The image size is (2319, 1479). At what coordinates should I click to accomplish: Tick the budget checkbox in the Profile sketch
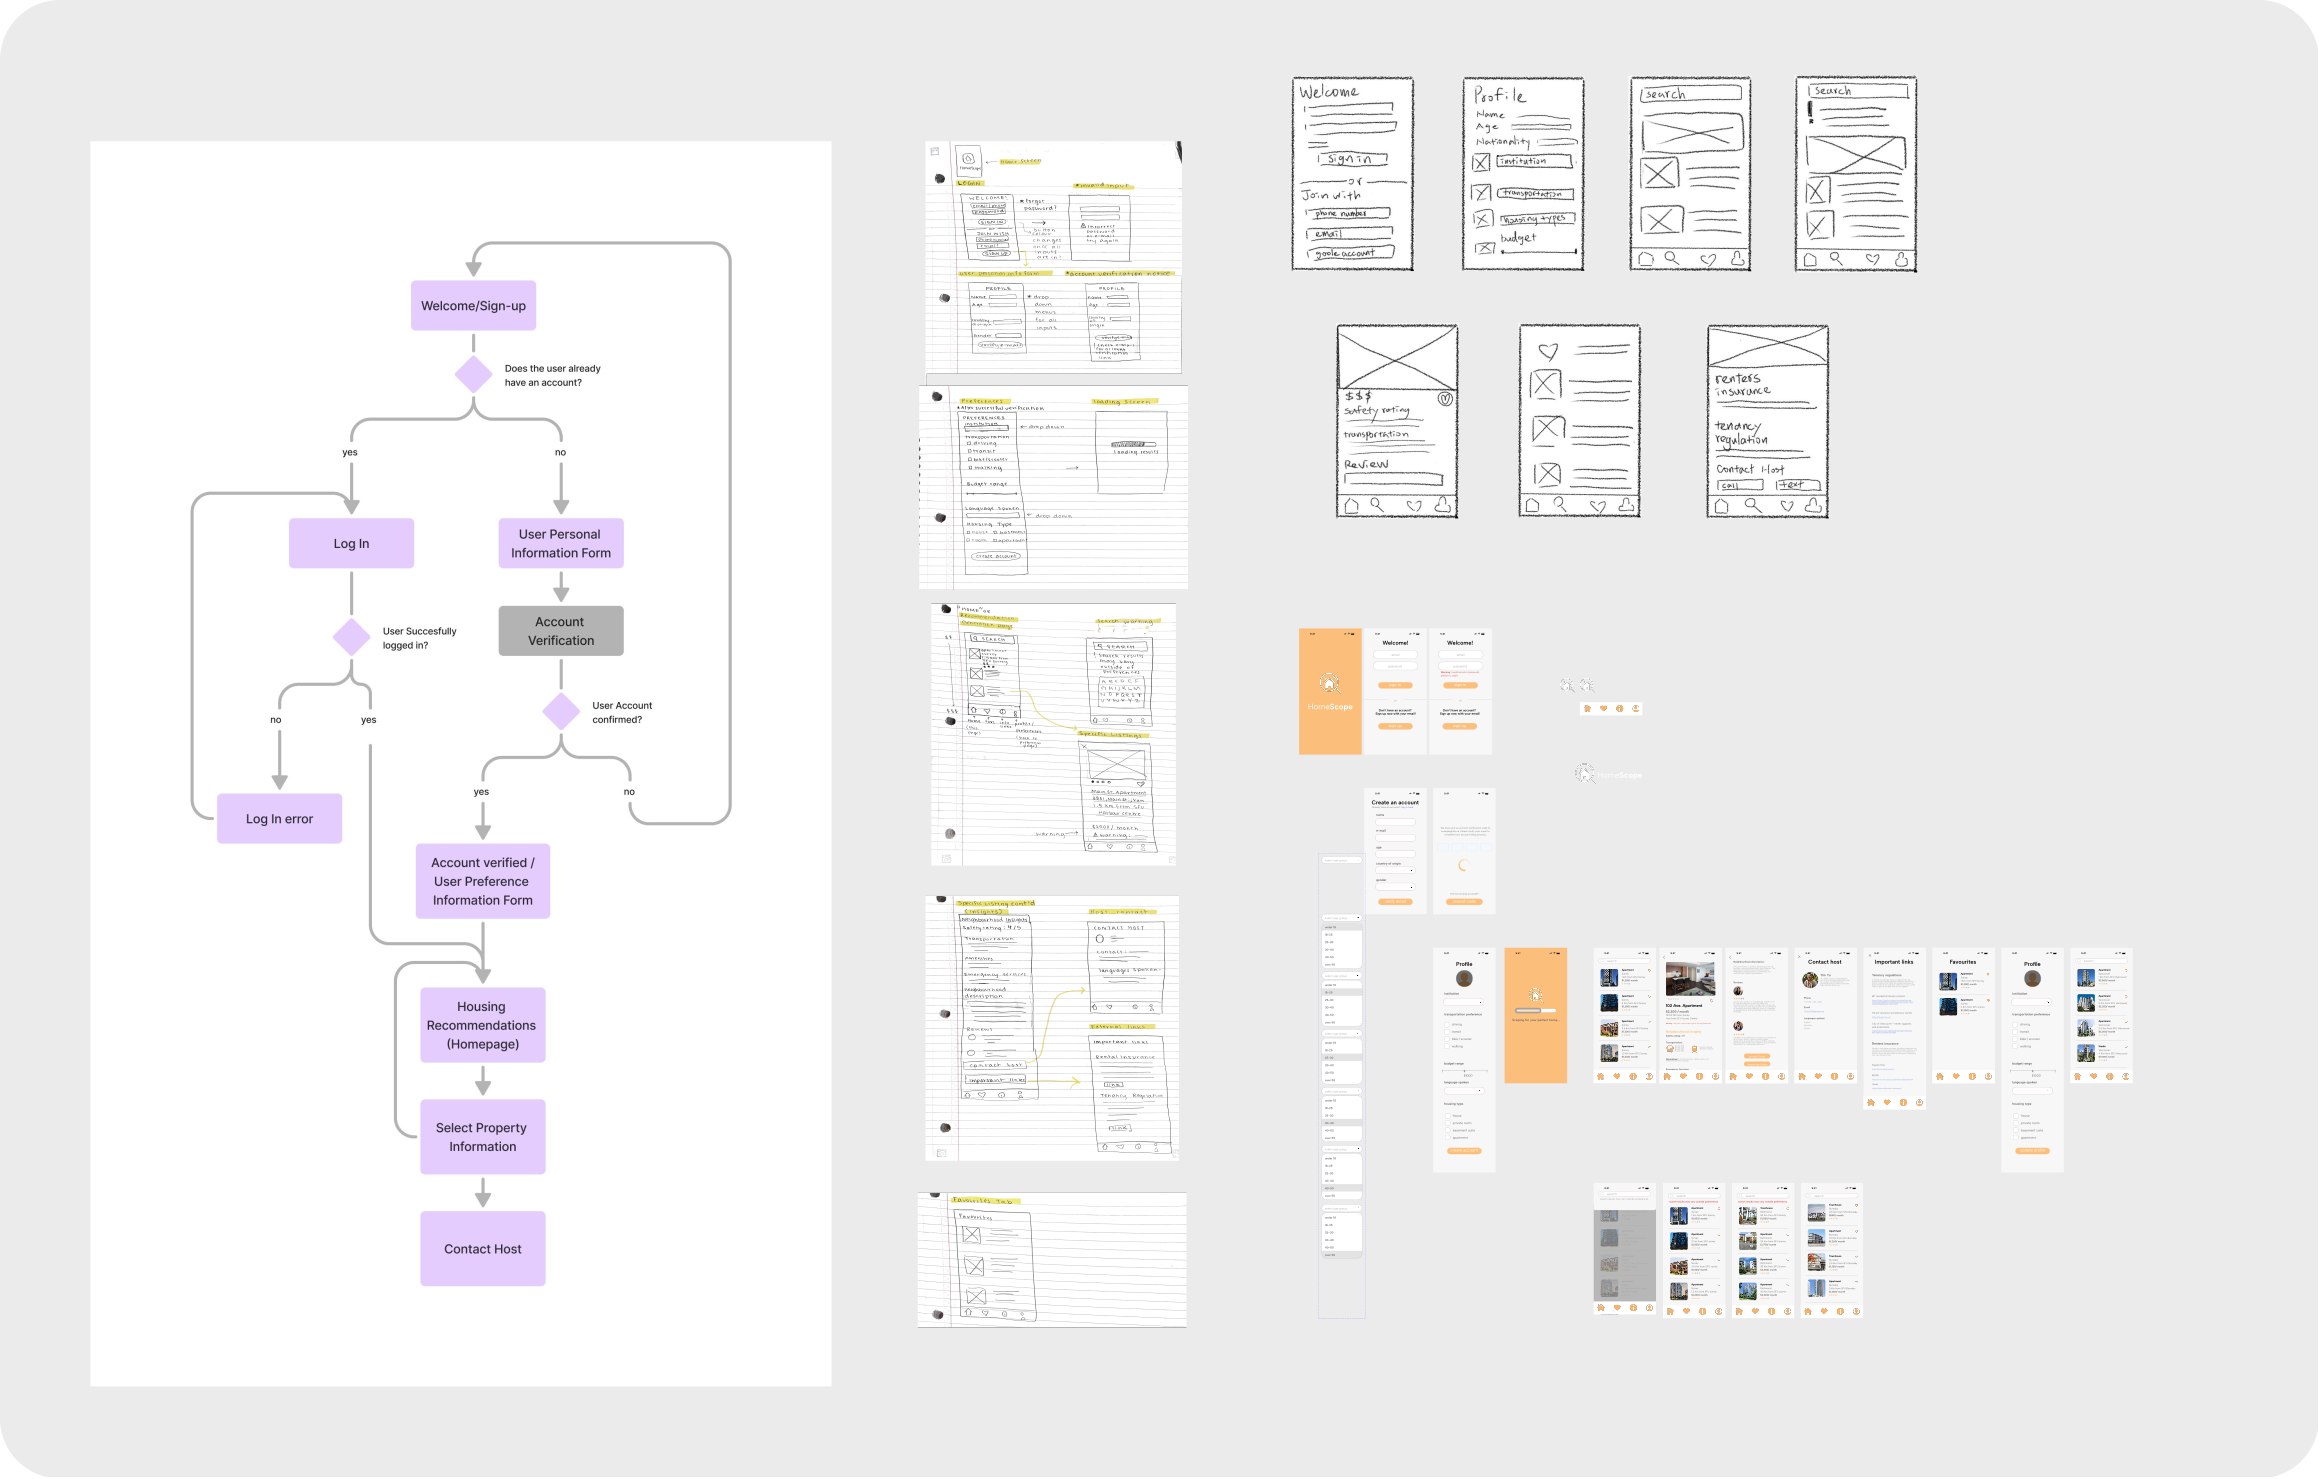click(x=1485, y=248)
